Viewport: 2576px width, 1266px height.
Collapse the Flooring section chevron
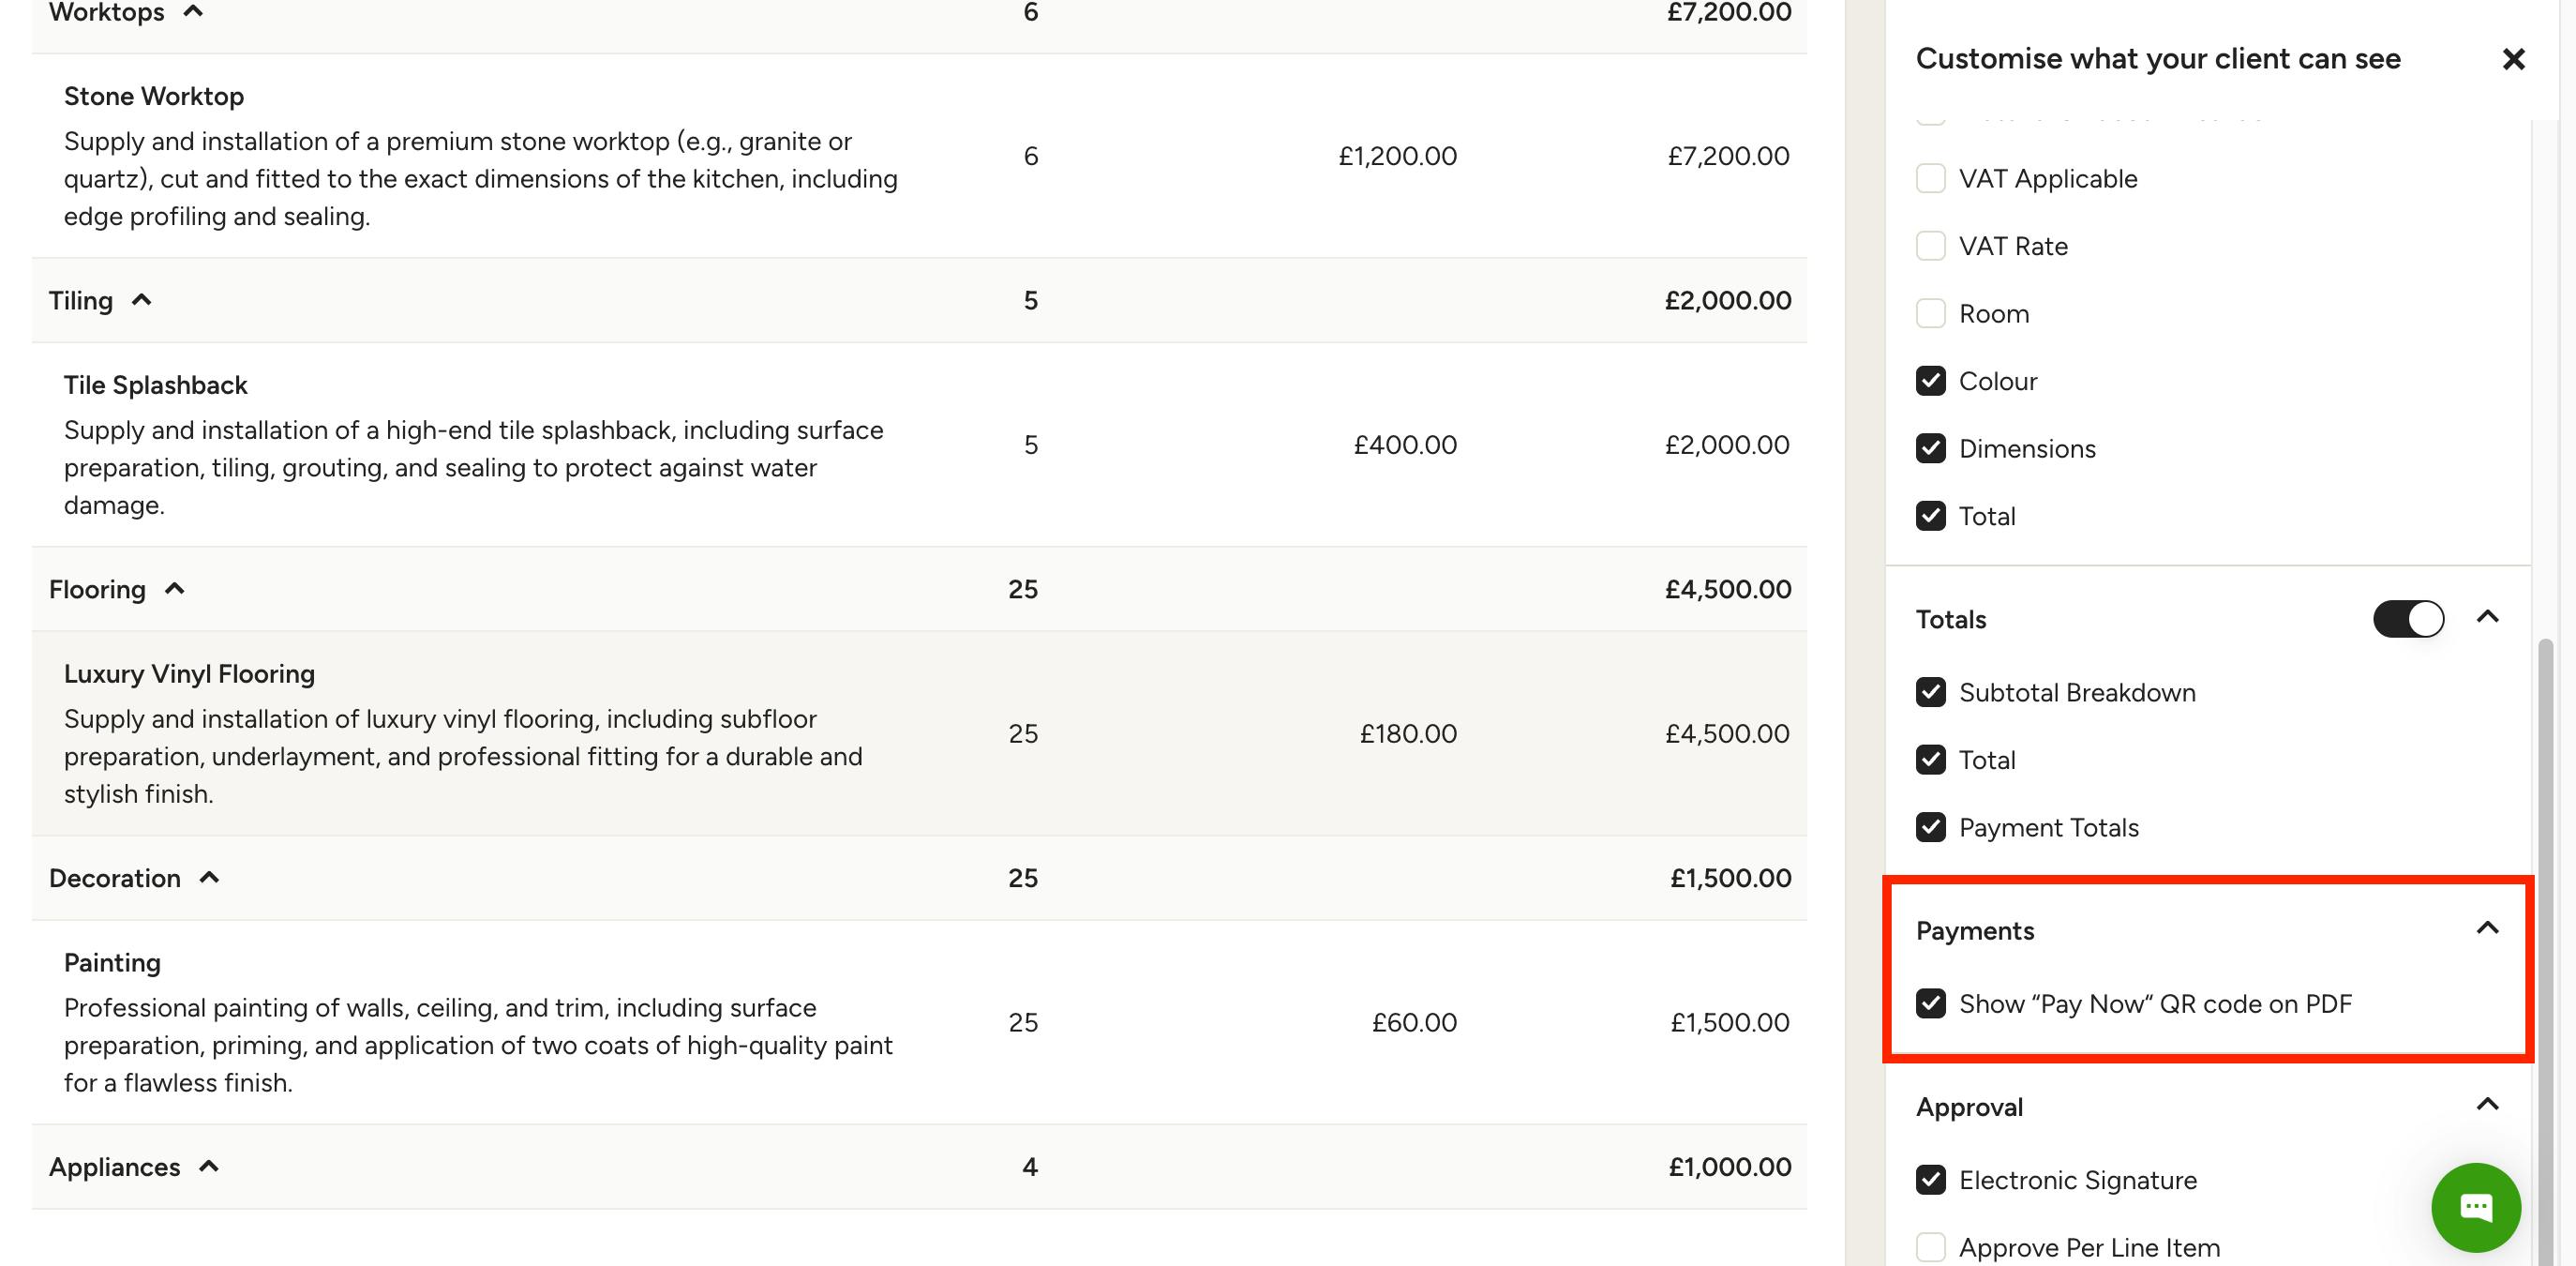[x=175, y=589]
